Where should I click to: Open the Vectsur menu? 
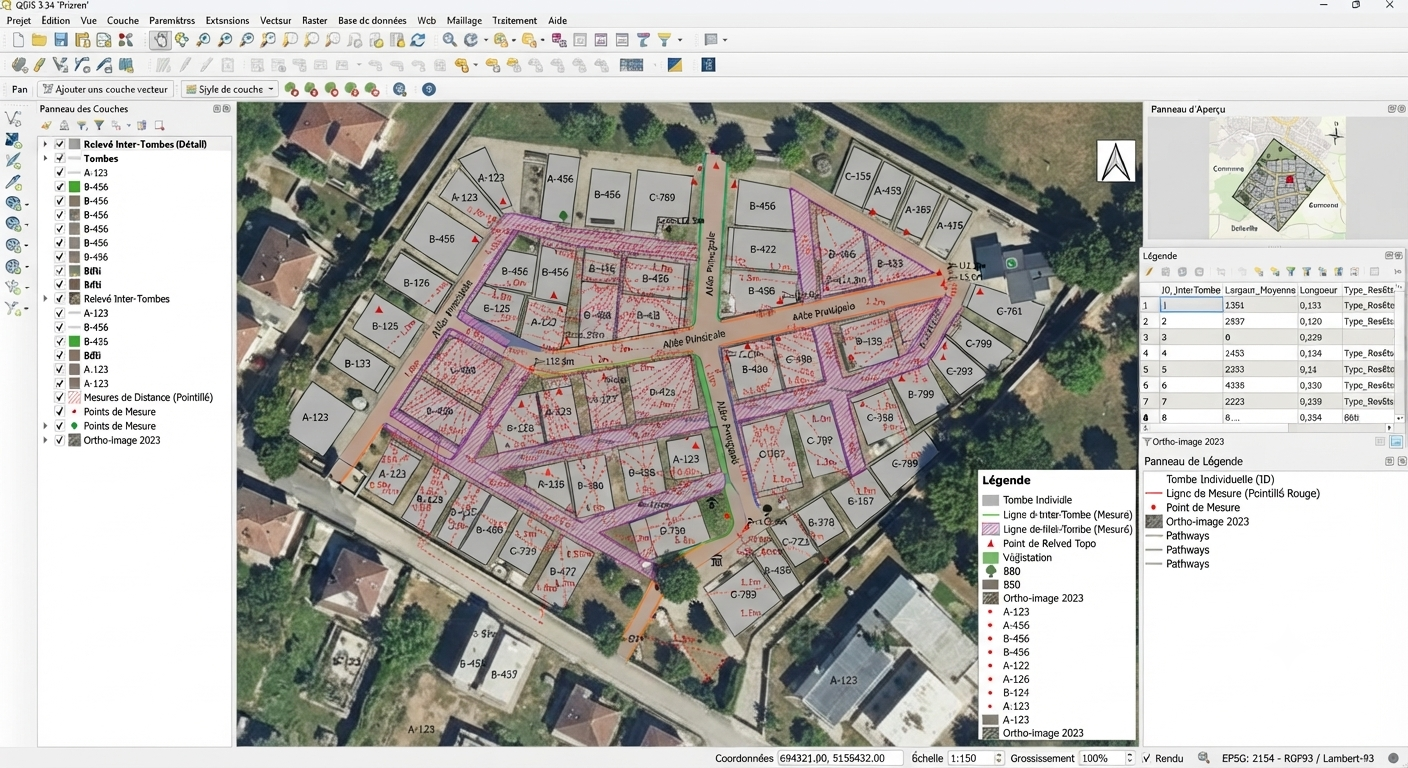click(x=275, y=20)
